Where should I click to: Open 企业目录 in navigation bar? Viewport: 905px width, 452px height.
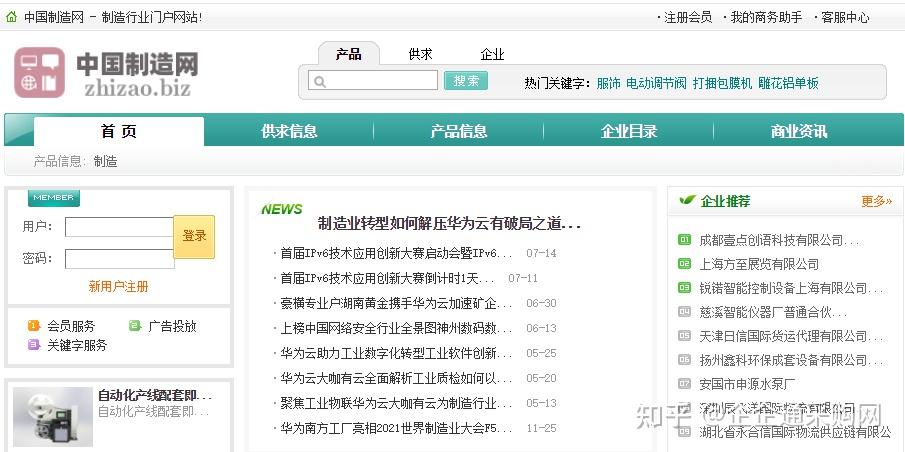pyautogui.click(x=629, y=131)
